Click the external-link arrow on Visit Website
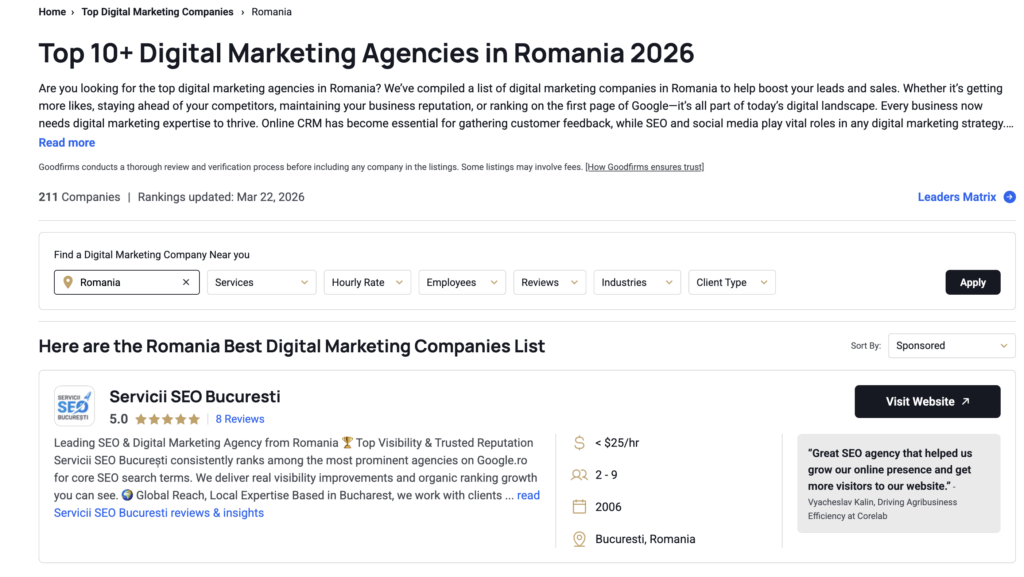 [964, 401]
